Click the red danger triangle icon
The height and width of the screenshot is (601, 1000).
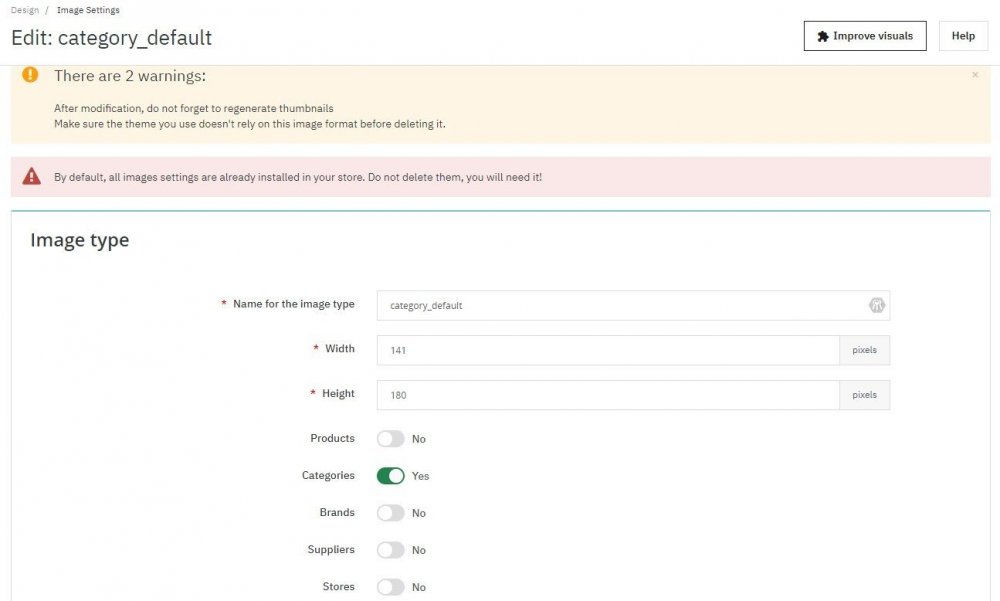click(x=30, y=176)
